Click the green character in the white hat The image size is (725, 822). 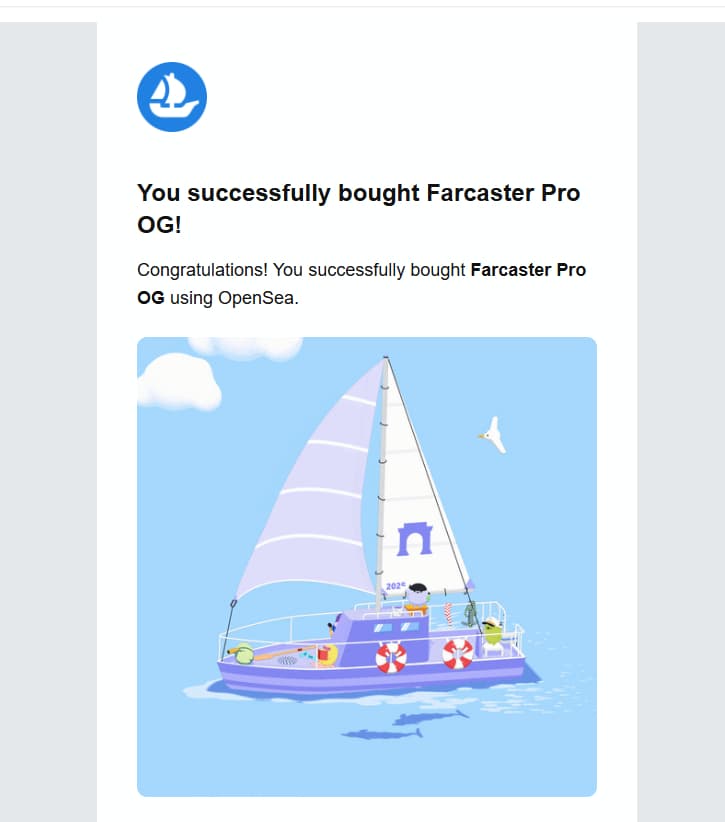pos(491,630)
